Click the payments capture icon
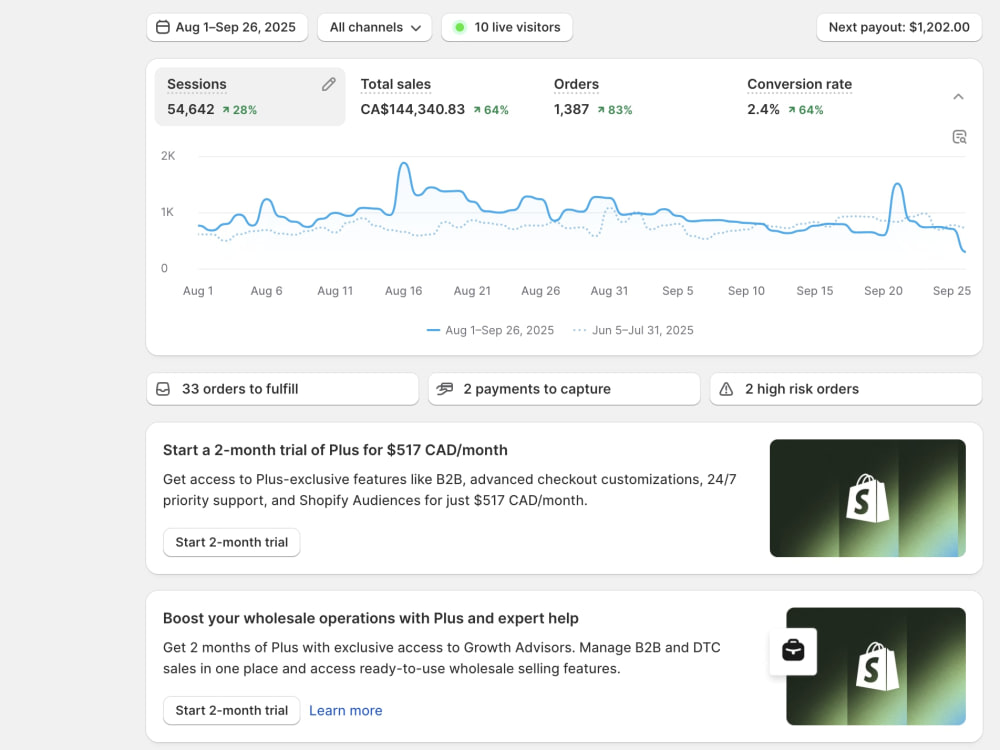This screenshot has width=1000, height=750. coord(445,388)
